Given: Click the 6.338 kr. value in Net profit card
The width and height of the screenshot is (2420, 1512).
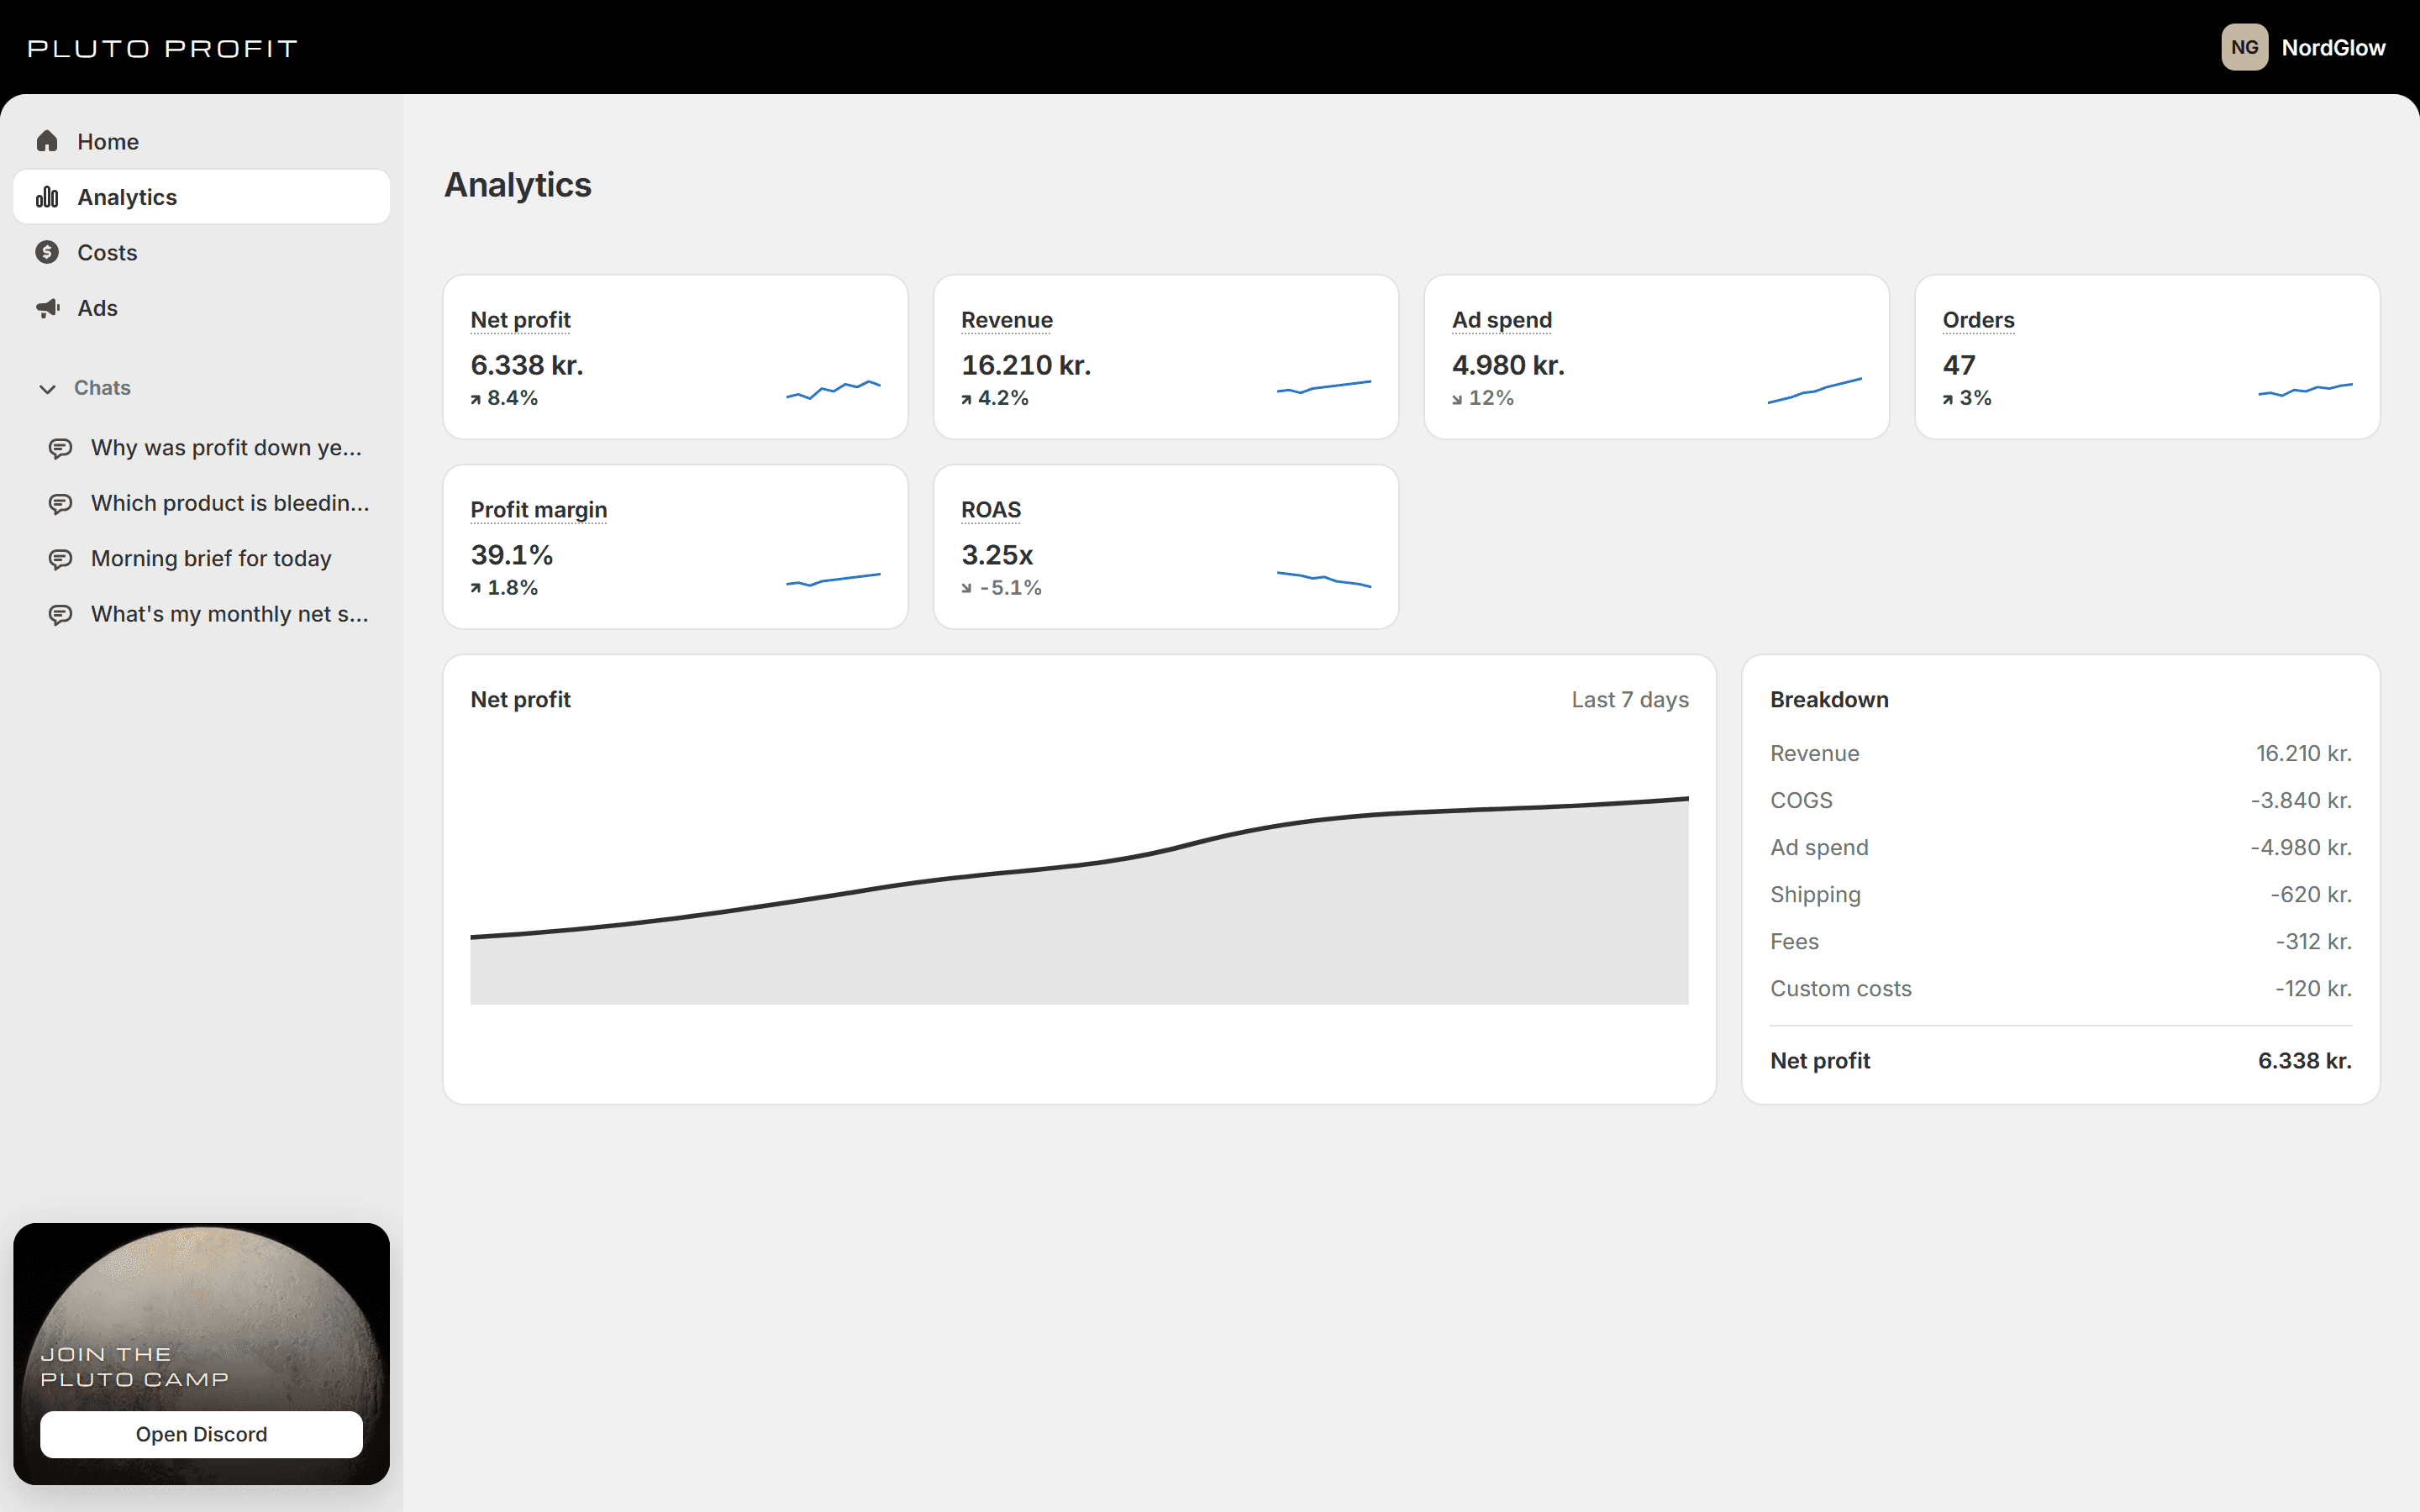Looking at the screenshot, I should (x=527, y=365).
